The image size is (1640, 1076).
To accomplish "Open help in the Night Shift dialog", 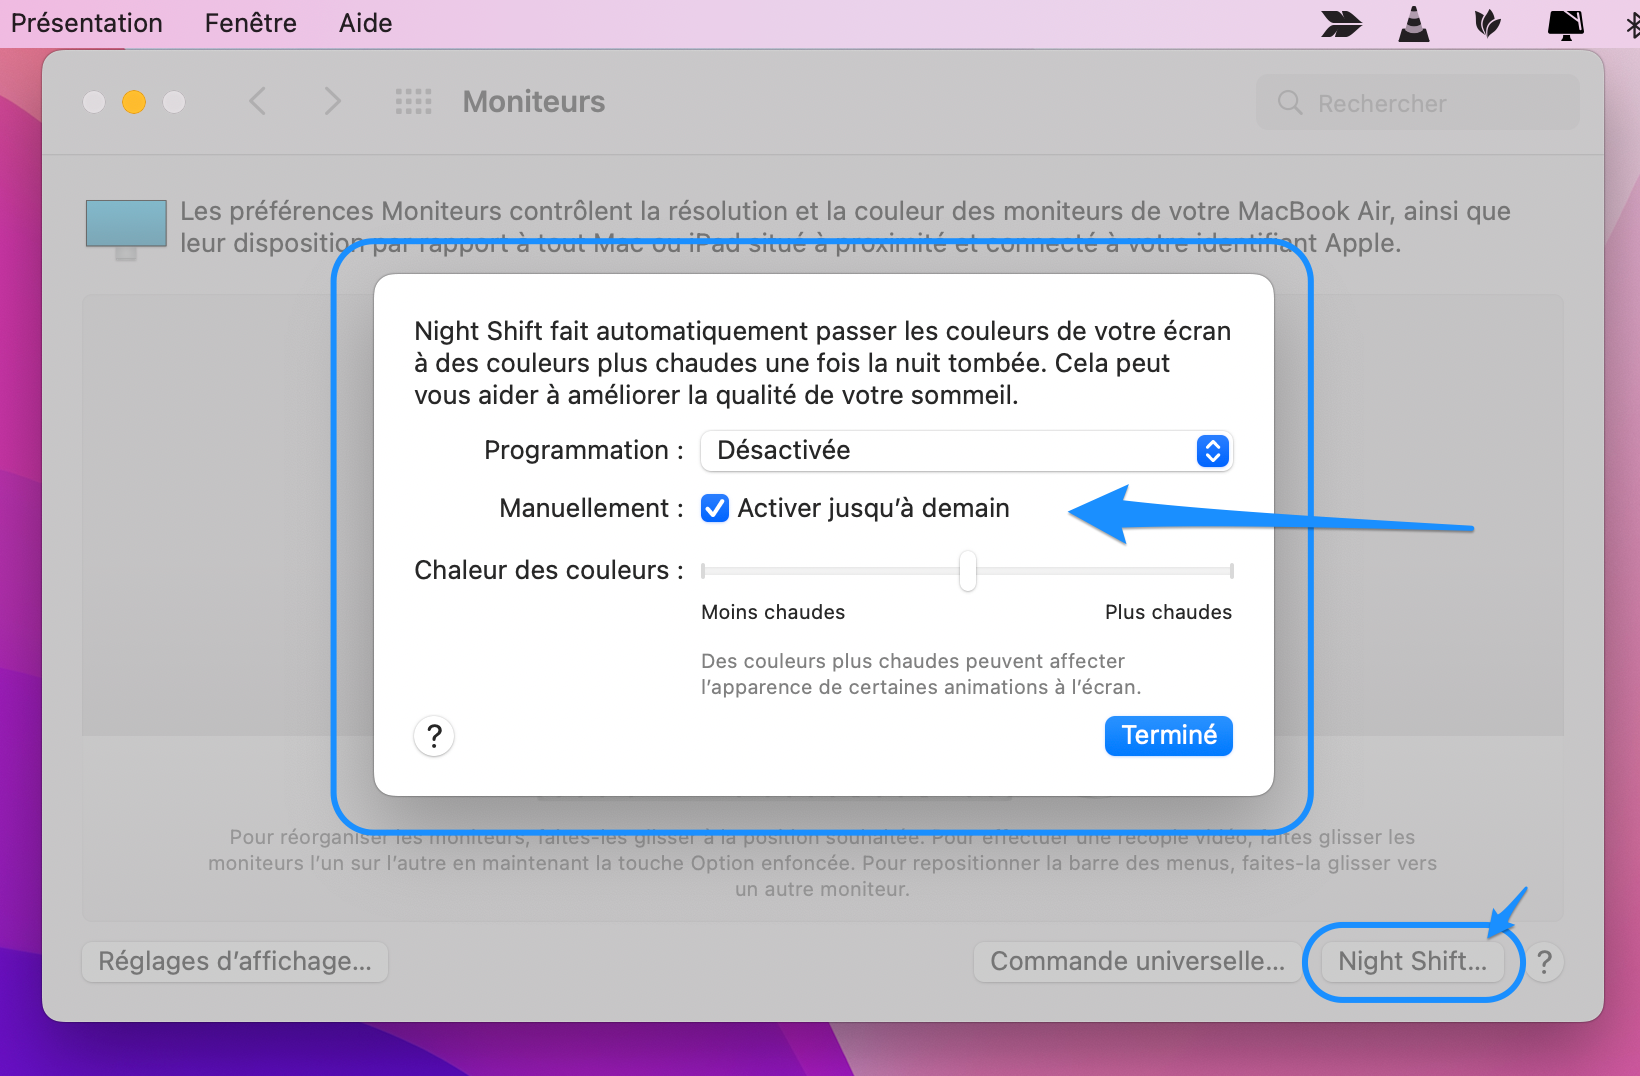I will [x=434, y=736].
